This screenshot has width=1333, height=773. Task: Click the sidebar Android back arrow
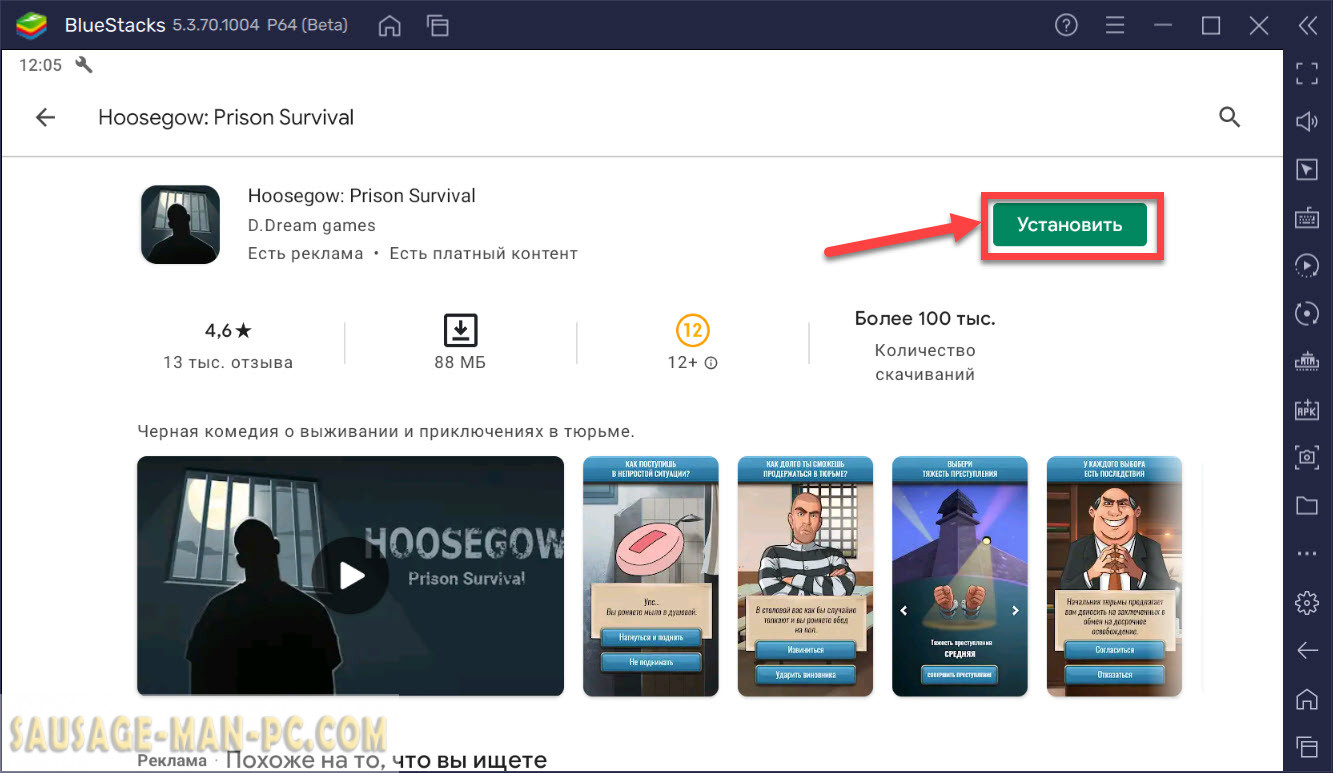[1307, 650]
